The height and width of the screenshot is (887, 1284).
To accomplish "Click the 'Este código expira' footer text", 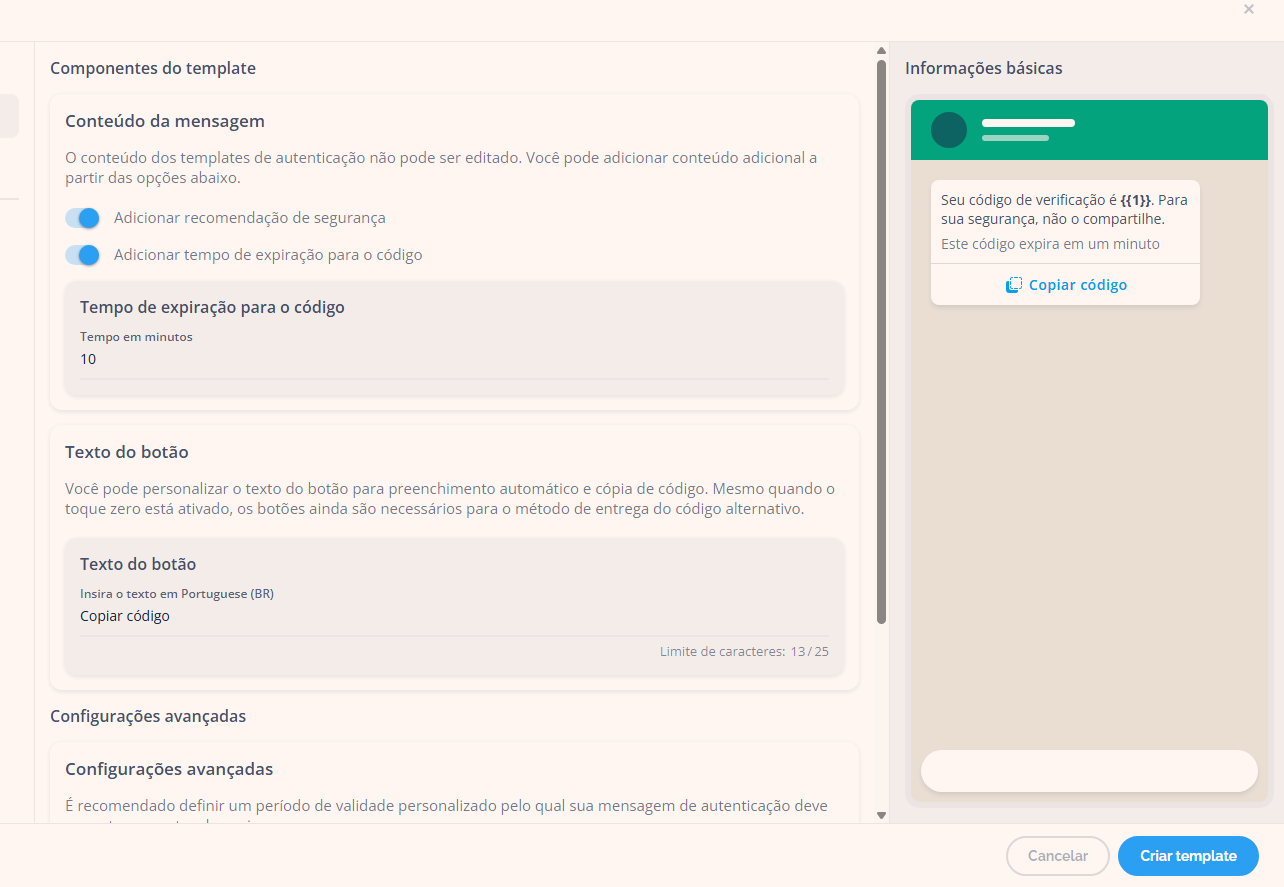I will (1050, 244).
